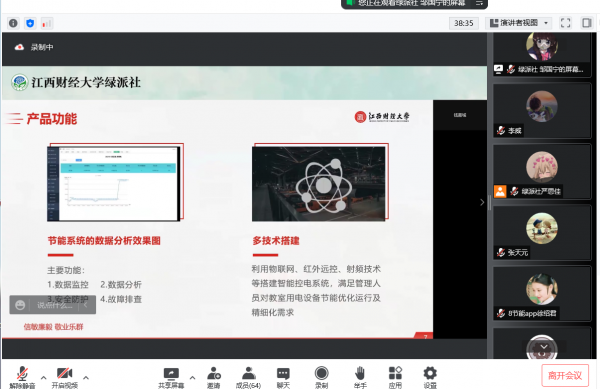Open the 聊天 chat panel
Viewport: 600px width, 389px height.
click(283, 377)
